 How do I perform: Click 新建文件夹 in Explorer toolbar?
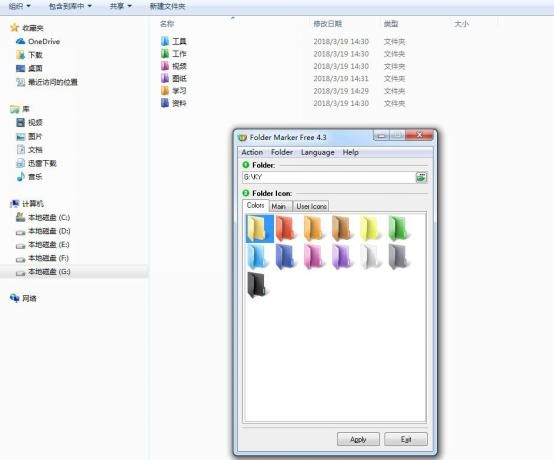167,6
